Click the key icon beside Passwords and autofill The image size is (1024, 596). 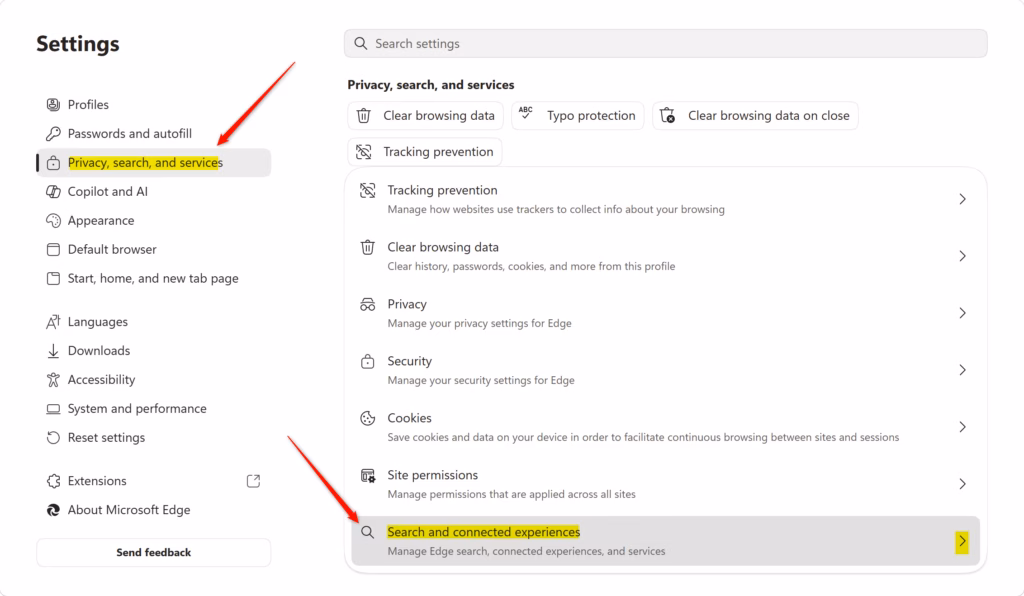53,134
